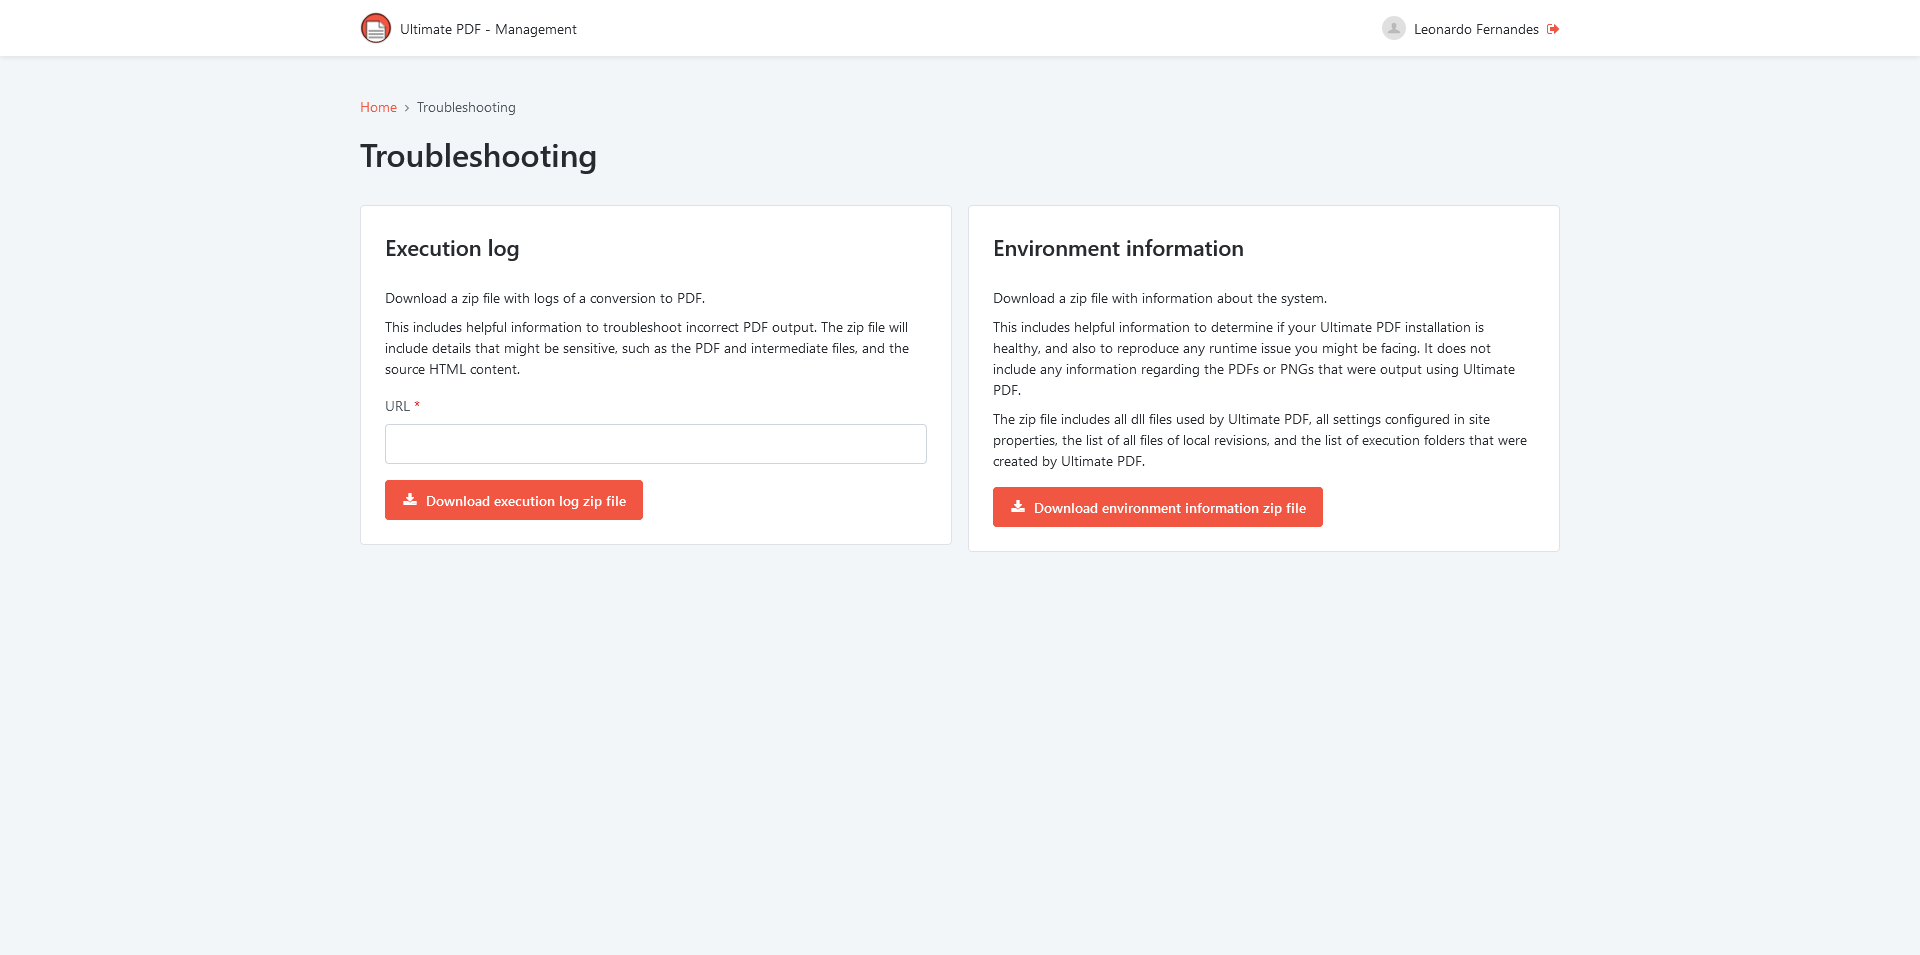Click the environment information description text
Image resolution: width=1920 pixels, height=955 pixels.
[x=1159, y=298]
